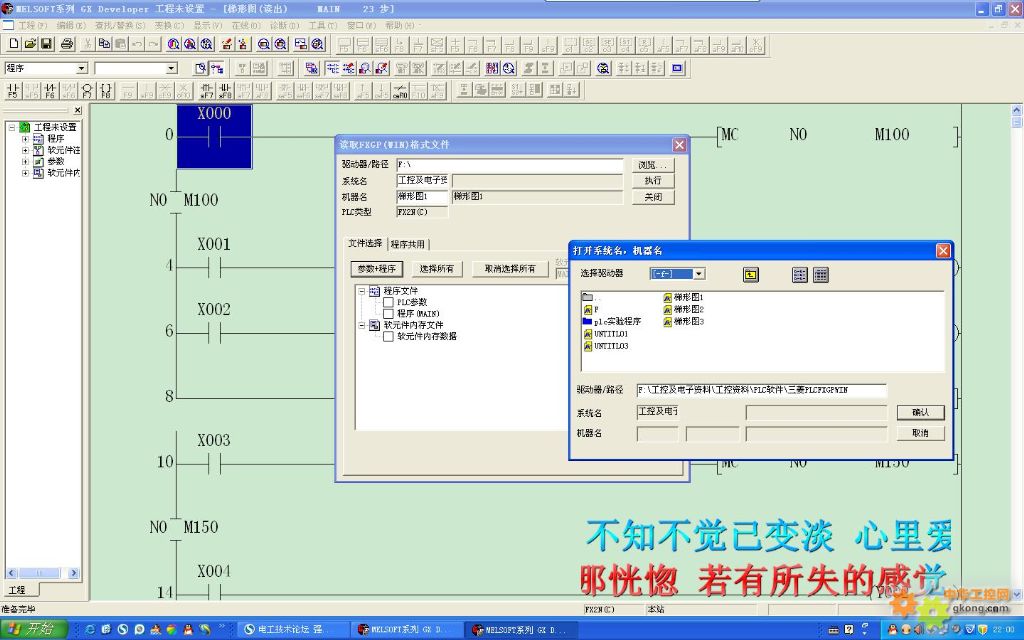Open the 工程 (F) menu
This screenshot has height=640, width=1024.
coord(33,25)
